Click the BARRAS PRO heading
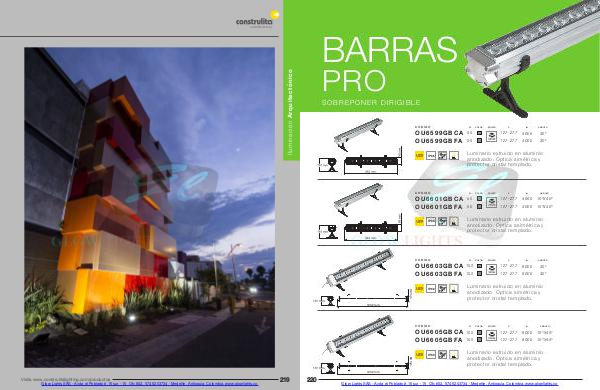This screenshot has width=600, height=390. 390,64
